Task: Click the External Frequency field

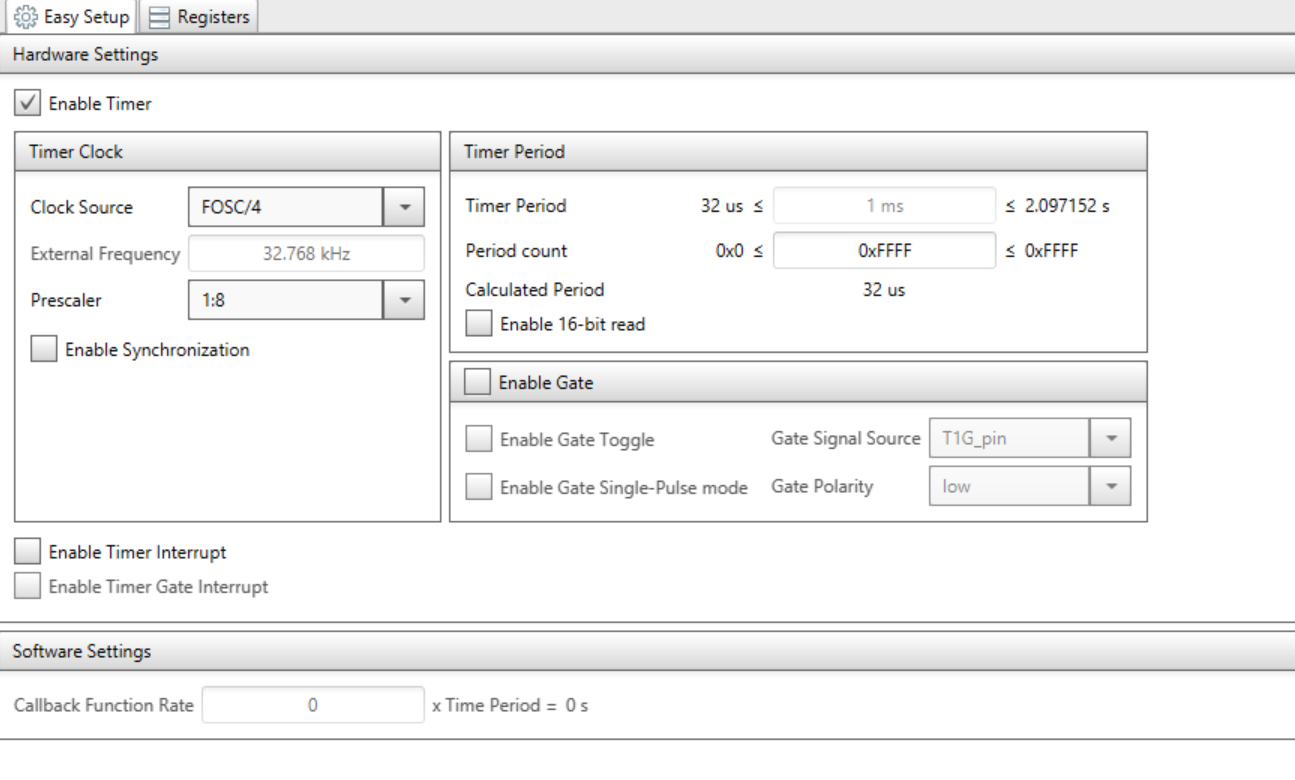Action: (x=306, y=254)
